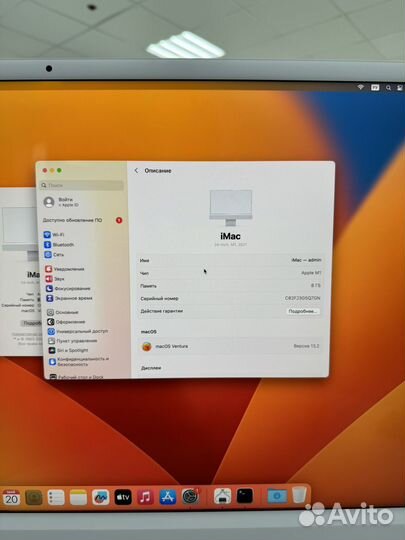The height and width of the screenshot is (540, 405).
Task: Click the Wi-Fi icon in menu bar
Action: click(x=361, y=87)
